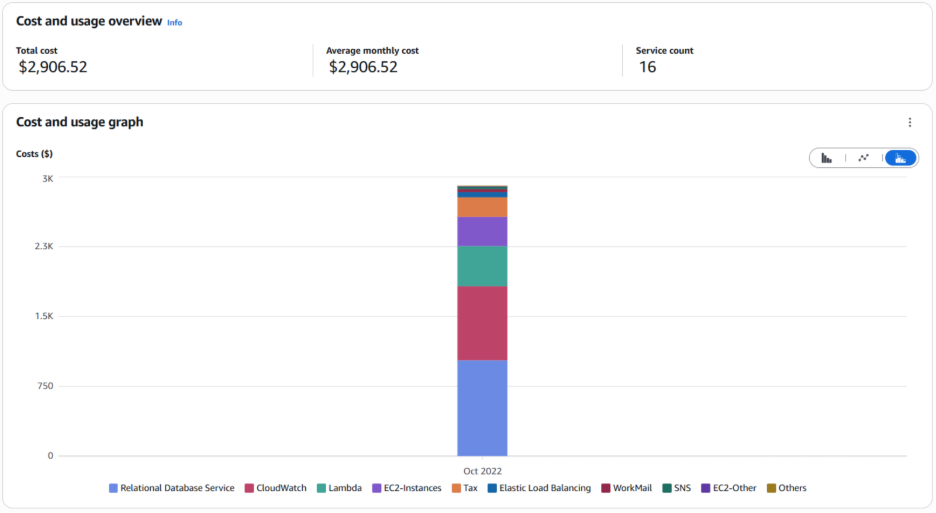Toggle Relational Database Service legend item

[171, 488]
